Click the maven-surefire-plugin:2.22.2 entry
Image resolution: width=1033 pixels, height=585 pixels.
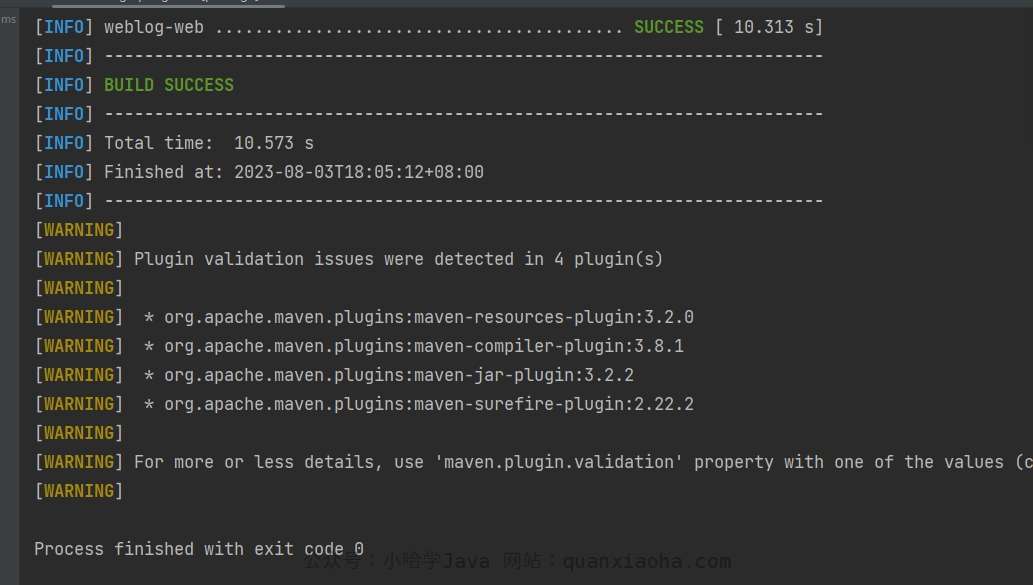coord(429,404)
